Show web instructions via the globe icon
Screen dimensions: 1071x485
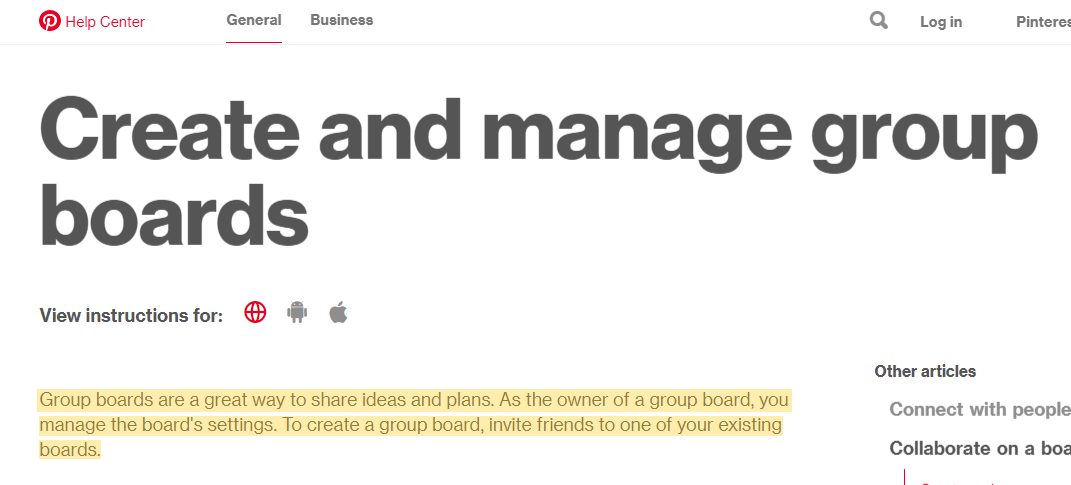click(x=256, y=313)
